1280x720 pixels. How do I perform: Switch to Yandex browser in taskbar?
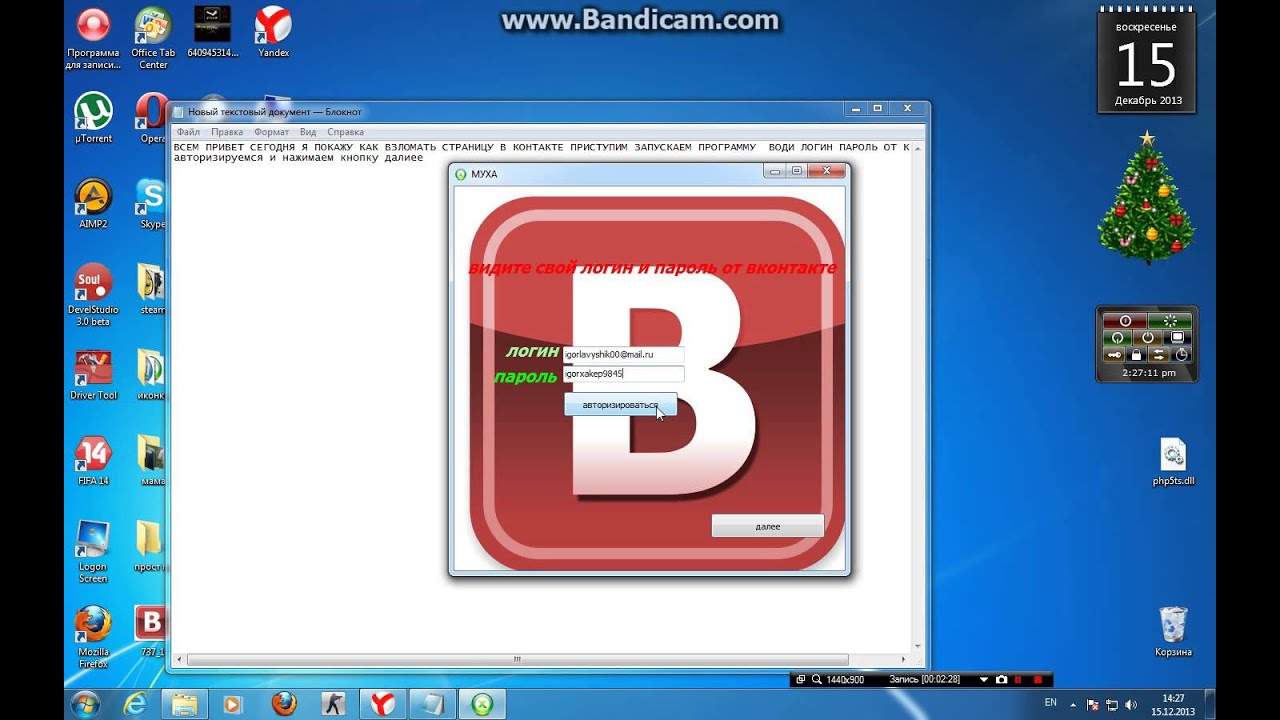coord(383,704)
